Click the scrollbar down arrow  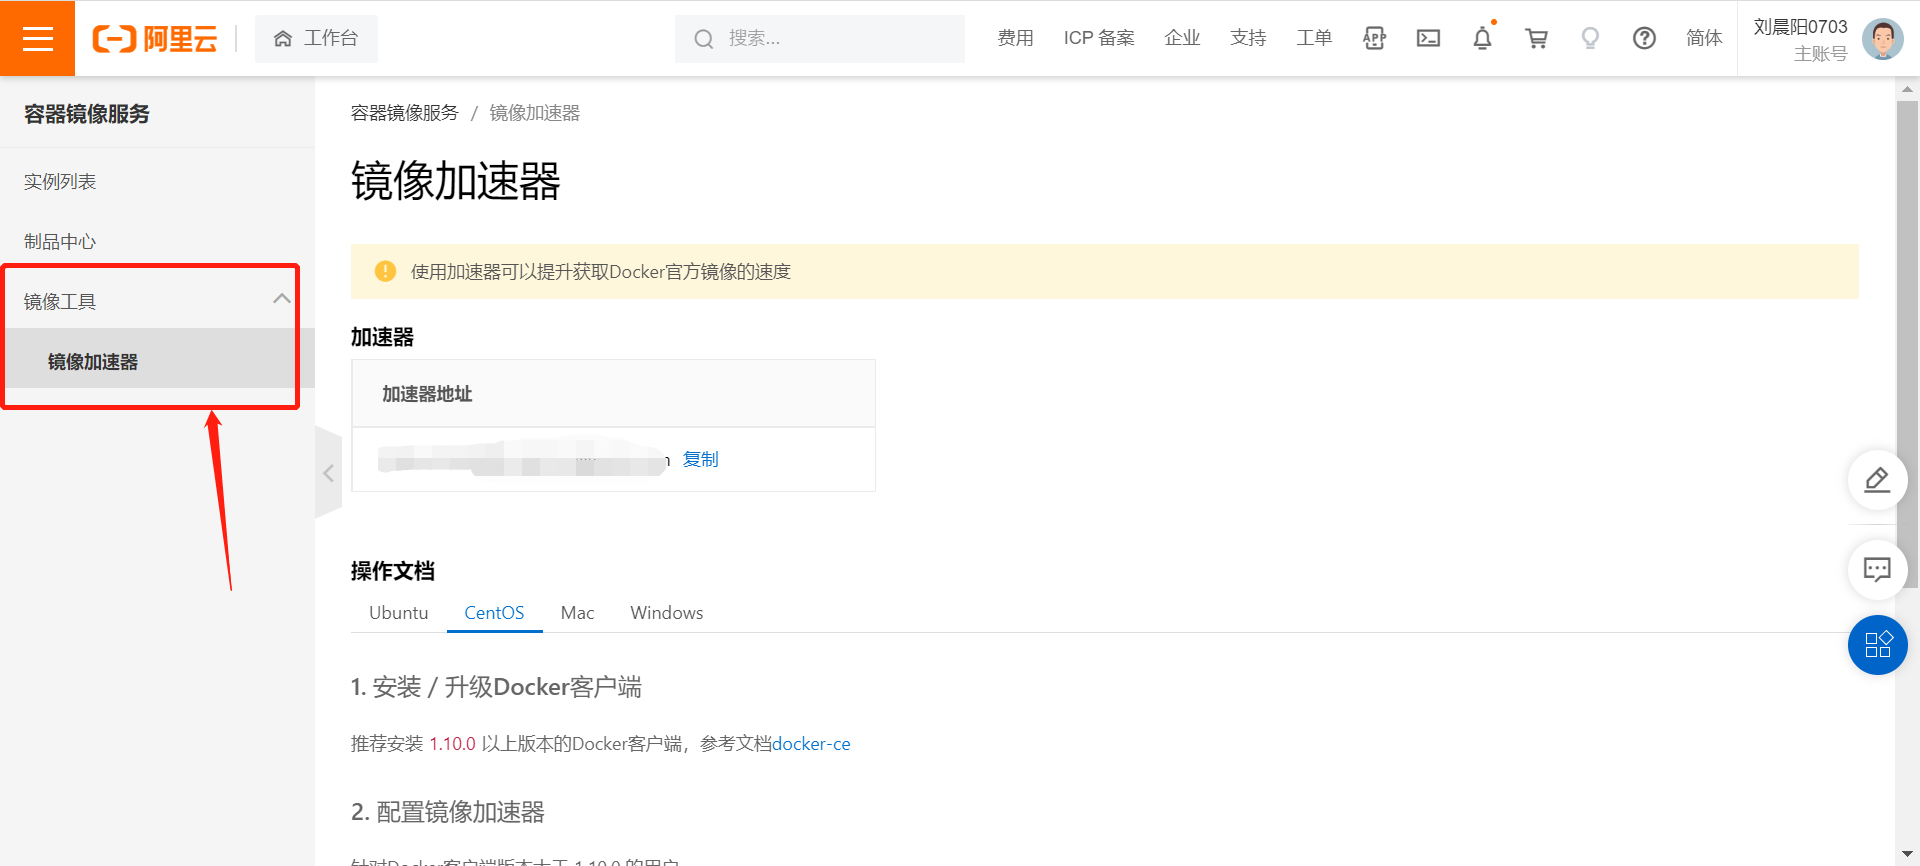[x=1907, y=854]
